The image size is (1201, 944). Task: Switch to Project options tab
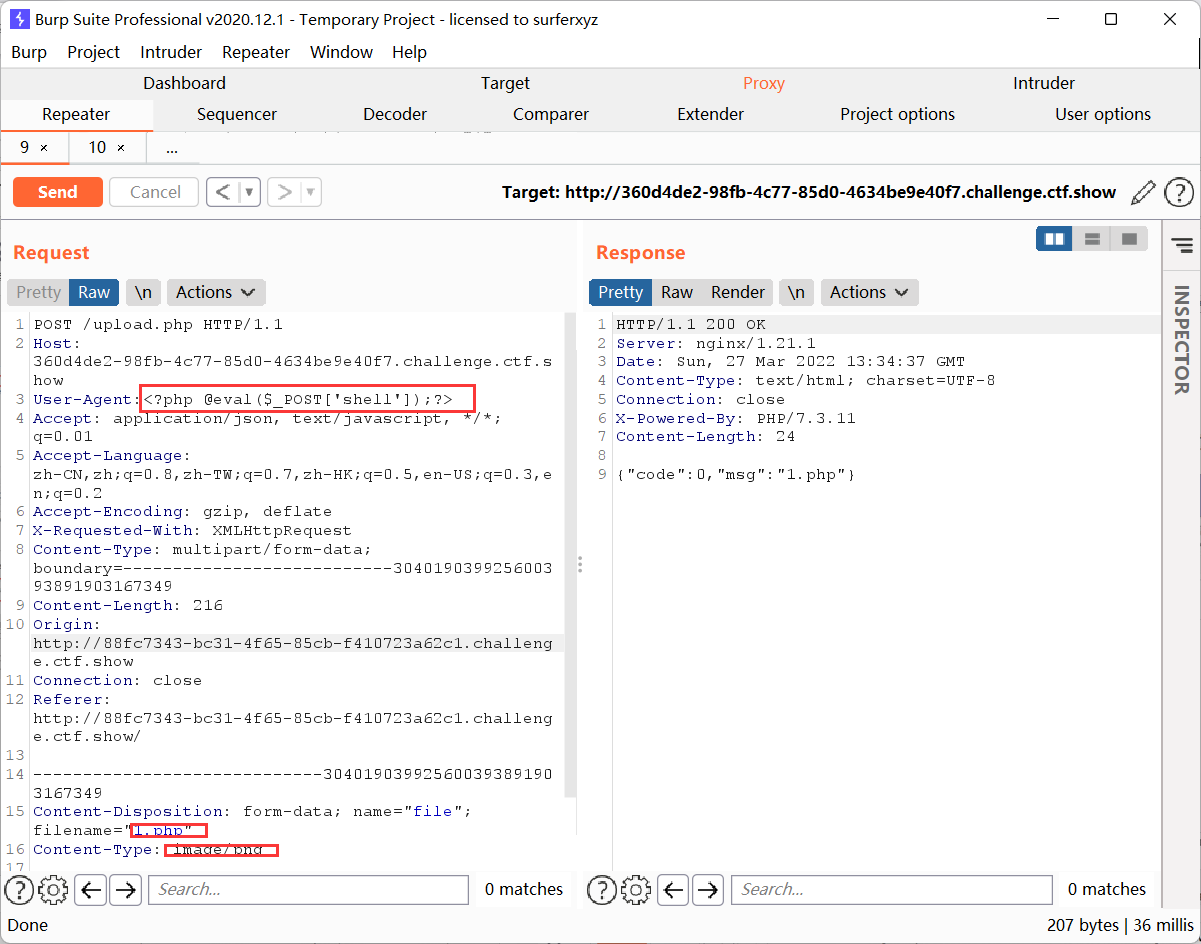tap(897, 114)
